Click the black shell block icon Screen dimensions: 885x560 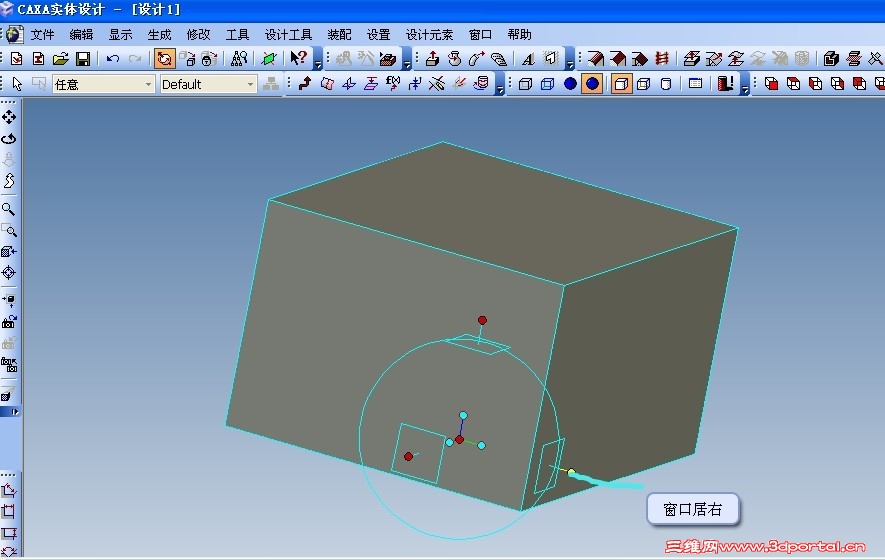pyautogui.click(x=831, y=59)
